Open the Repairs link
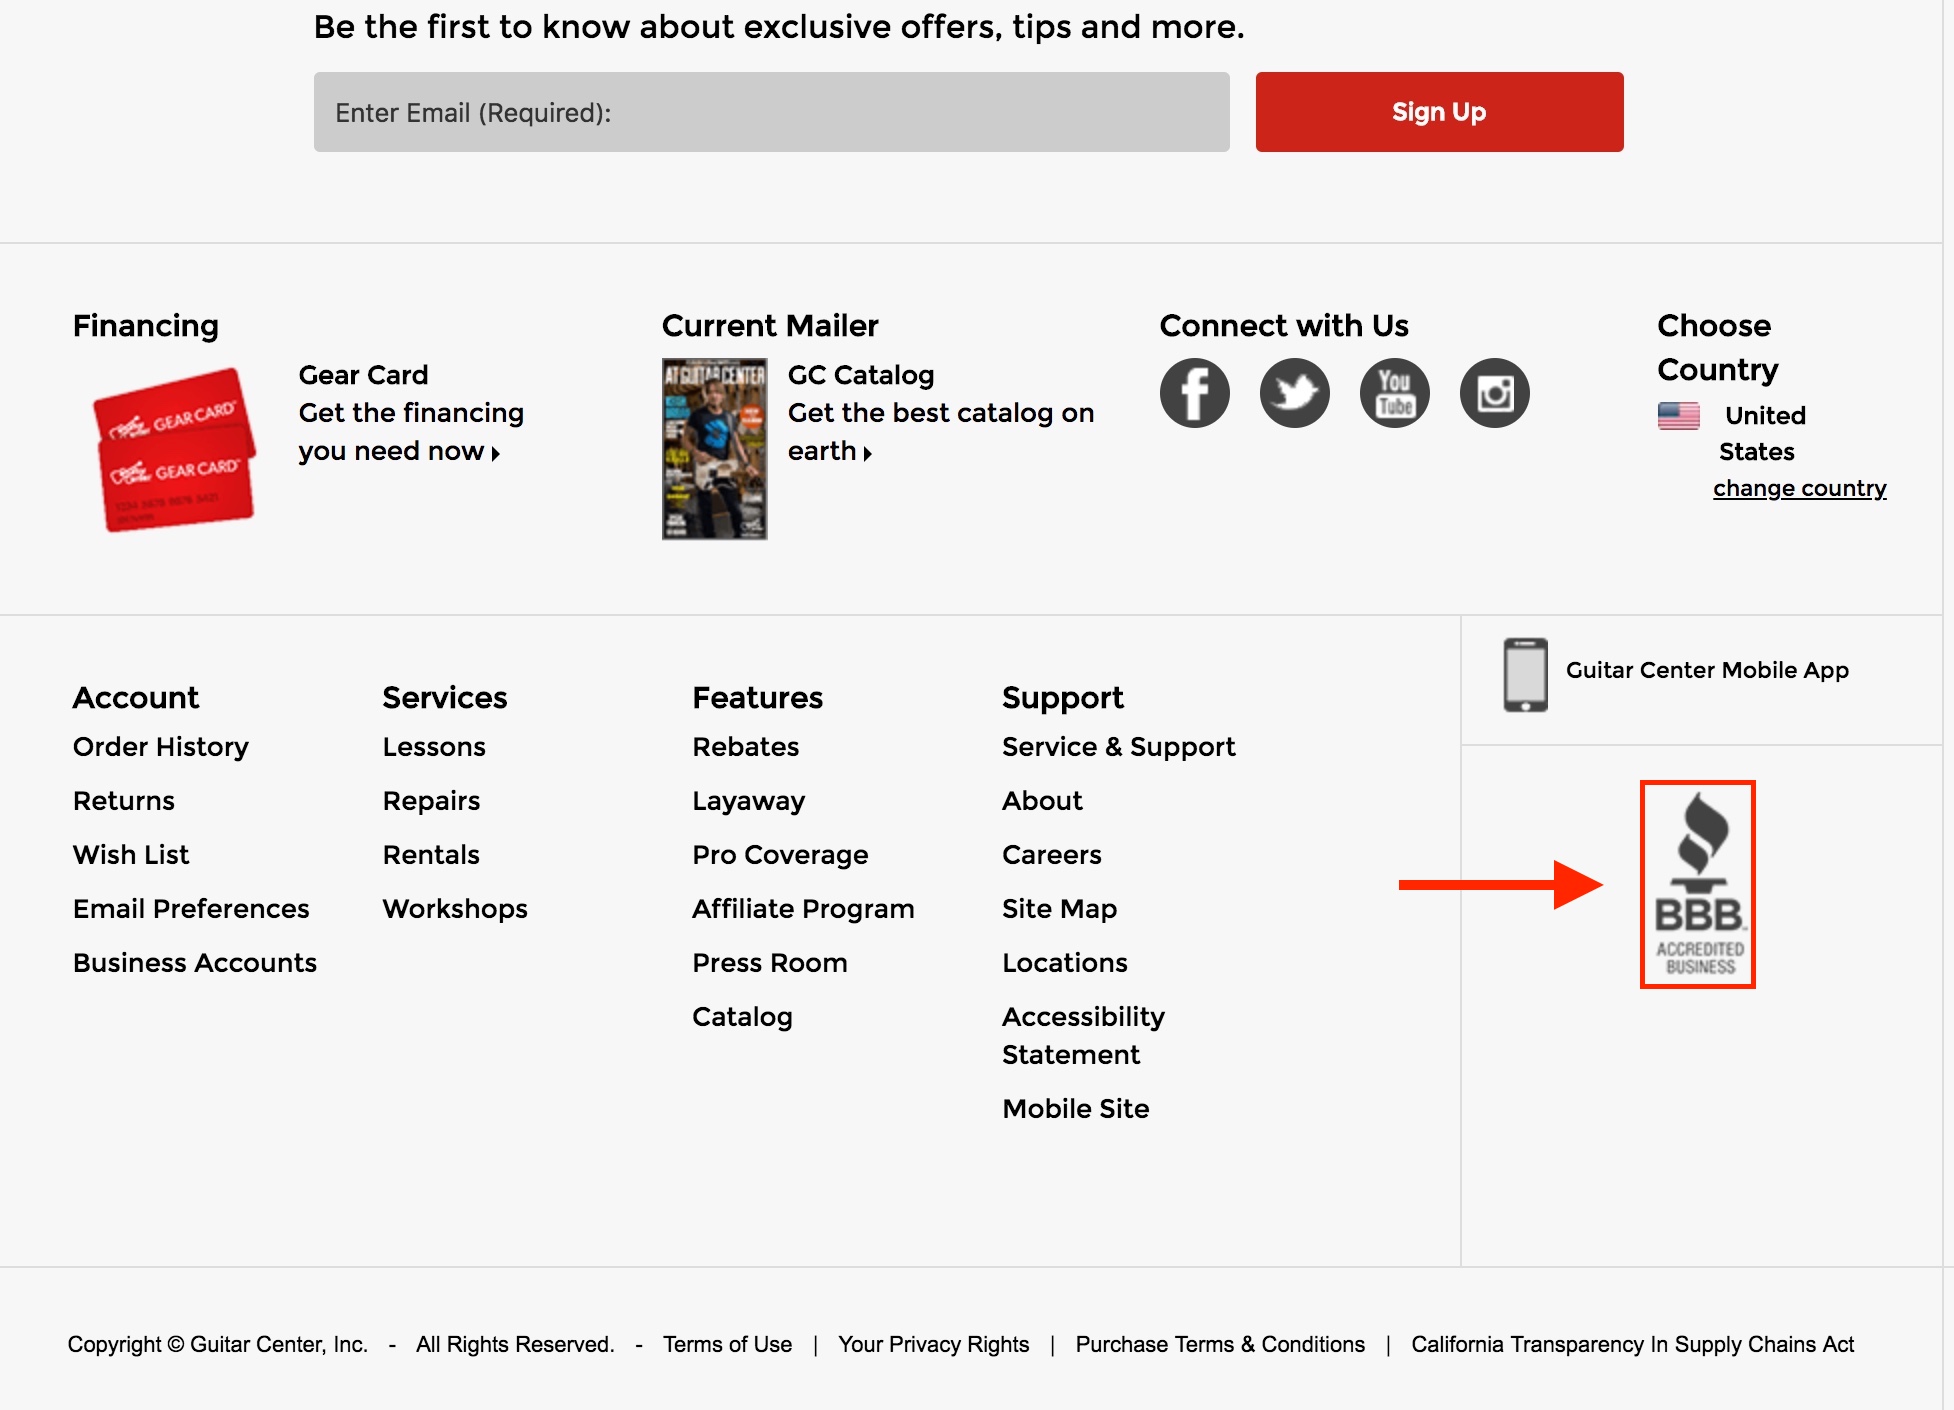The width and height of the screenshot is (1954, 1410). tap(431, 801)
